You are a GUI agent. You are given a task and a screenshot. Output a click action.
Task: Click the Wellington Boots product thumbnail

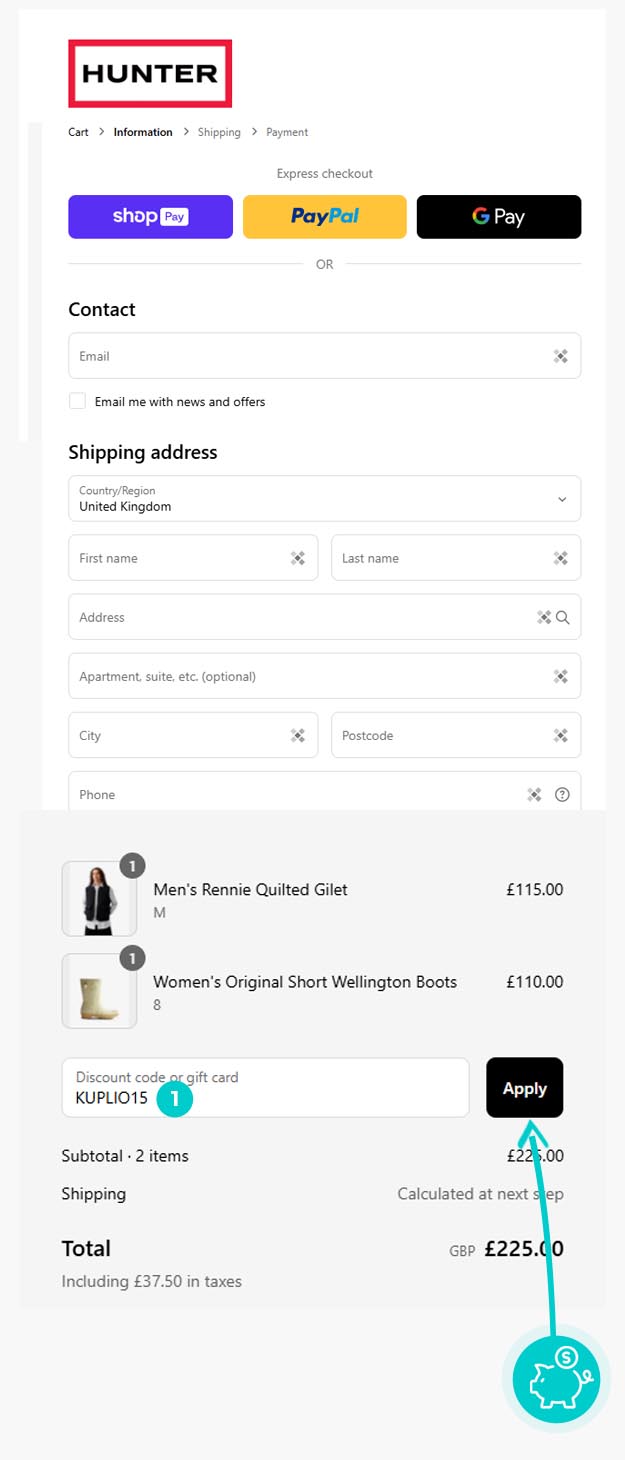(99, 991)
